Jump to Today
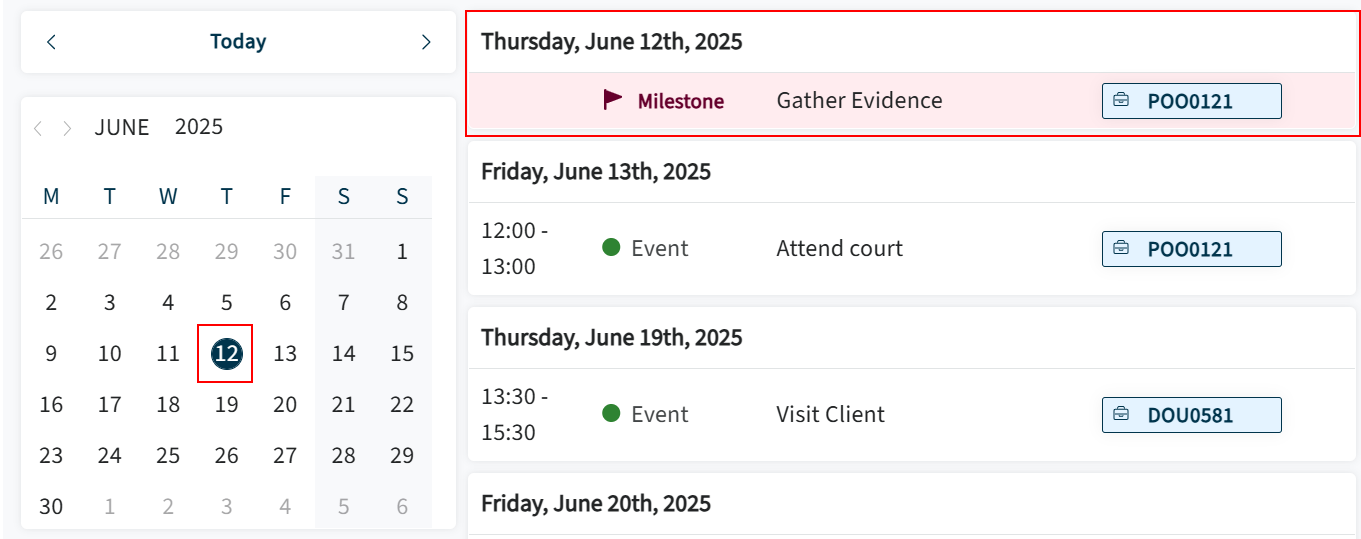Screen dimensions: 1361x539 pos(238,42)
